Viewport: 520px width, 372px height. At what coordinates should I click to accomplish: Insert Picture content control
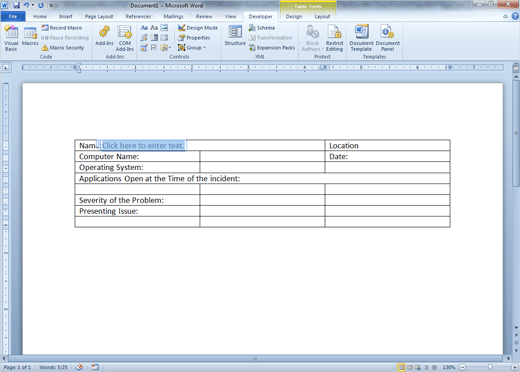click(x=164, y=28)
